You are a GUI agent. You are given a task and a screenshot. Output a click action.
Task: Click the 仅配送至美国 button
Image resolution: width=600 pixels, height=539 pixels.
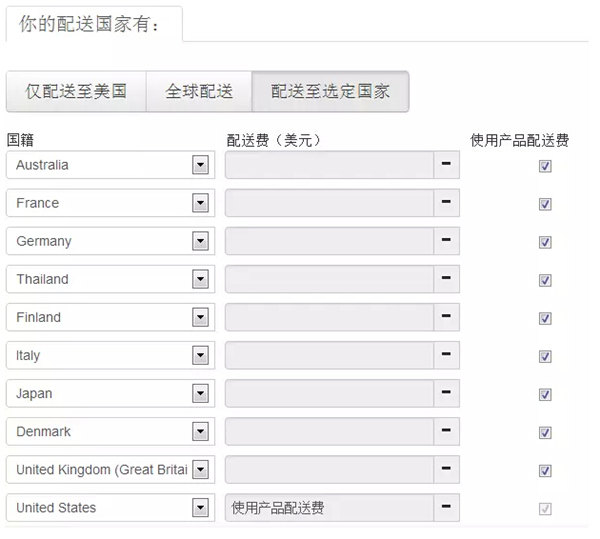76,92
